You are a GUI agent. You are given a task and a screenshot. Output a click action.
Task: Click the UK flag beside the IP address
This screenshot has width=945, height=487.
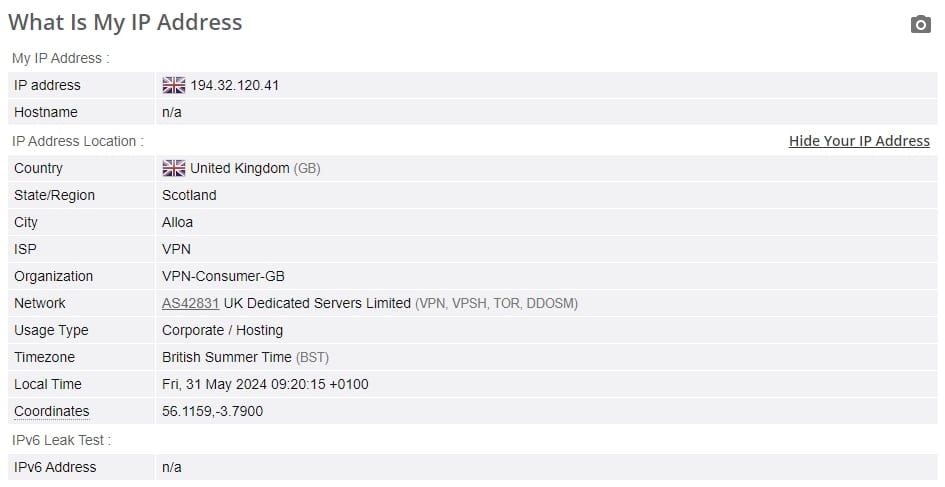pyautogui.click(x=174, y=85)
